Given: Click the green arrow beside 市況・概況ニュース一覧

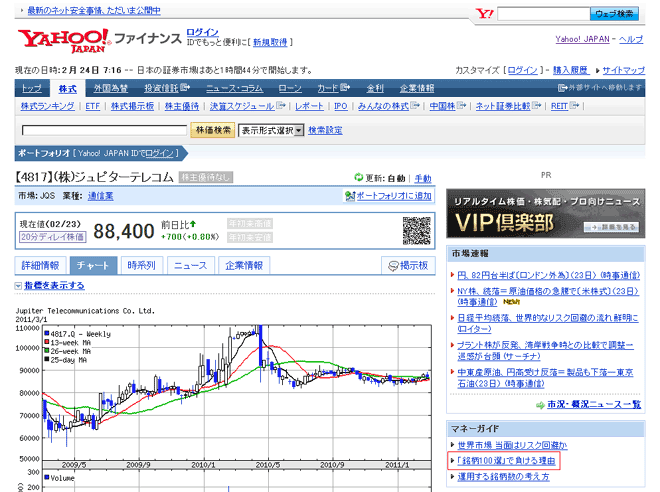Looking at the screenshot, I should click(x=539, y=404).
